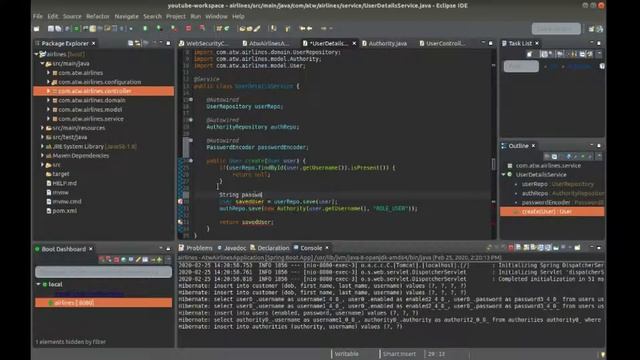Image resolution: width=640 pixels, height=360 pixels.
Task: Collapse UserDetailsService in the Outline
Action: coord(503,175)
